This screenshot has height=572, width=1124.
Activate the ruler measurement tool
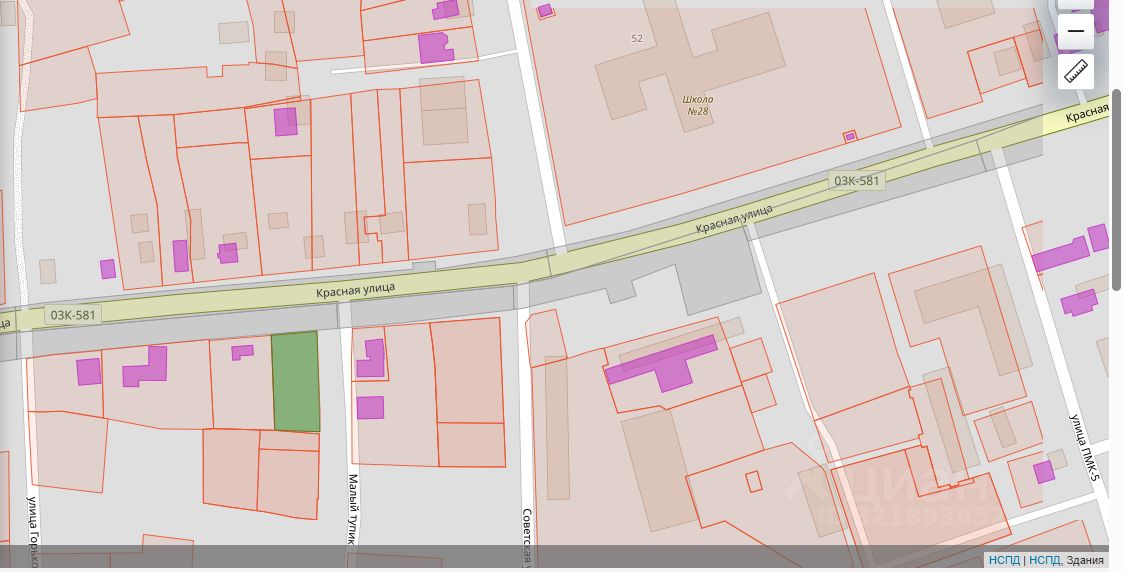1075,72
